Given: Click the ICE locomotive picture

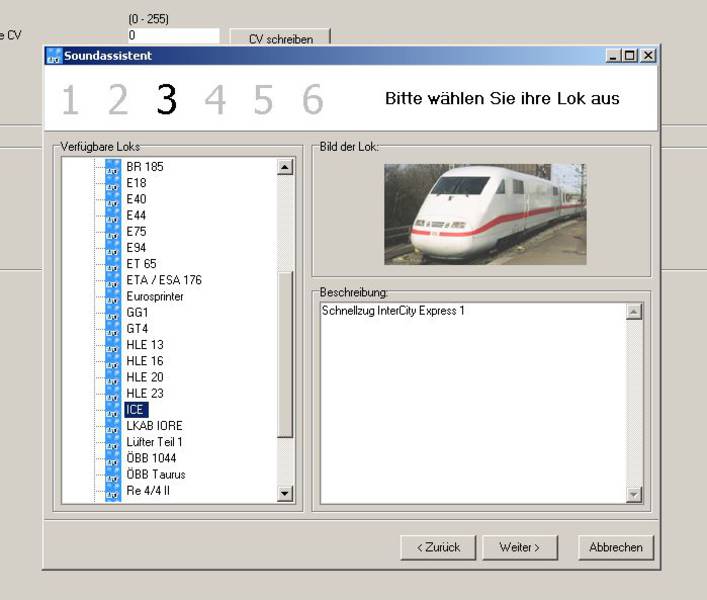Looking at the screenshot, I should (x=485, y=215).
